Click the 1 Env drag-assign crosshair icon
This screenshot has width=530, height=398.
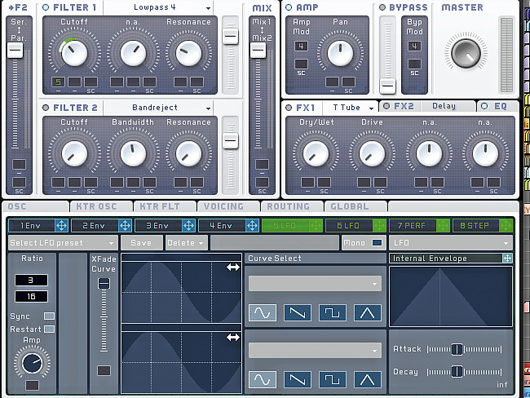62,226
